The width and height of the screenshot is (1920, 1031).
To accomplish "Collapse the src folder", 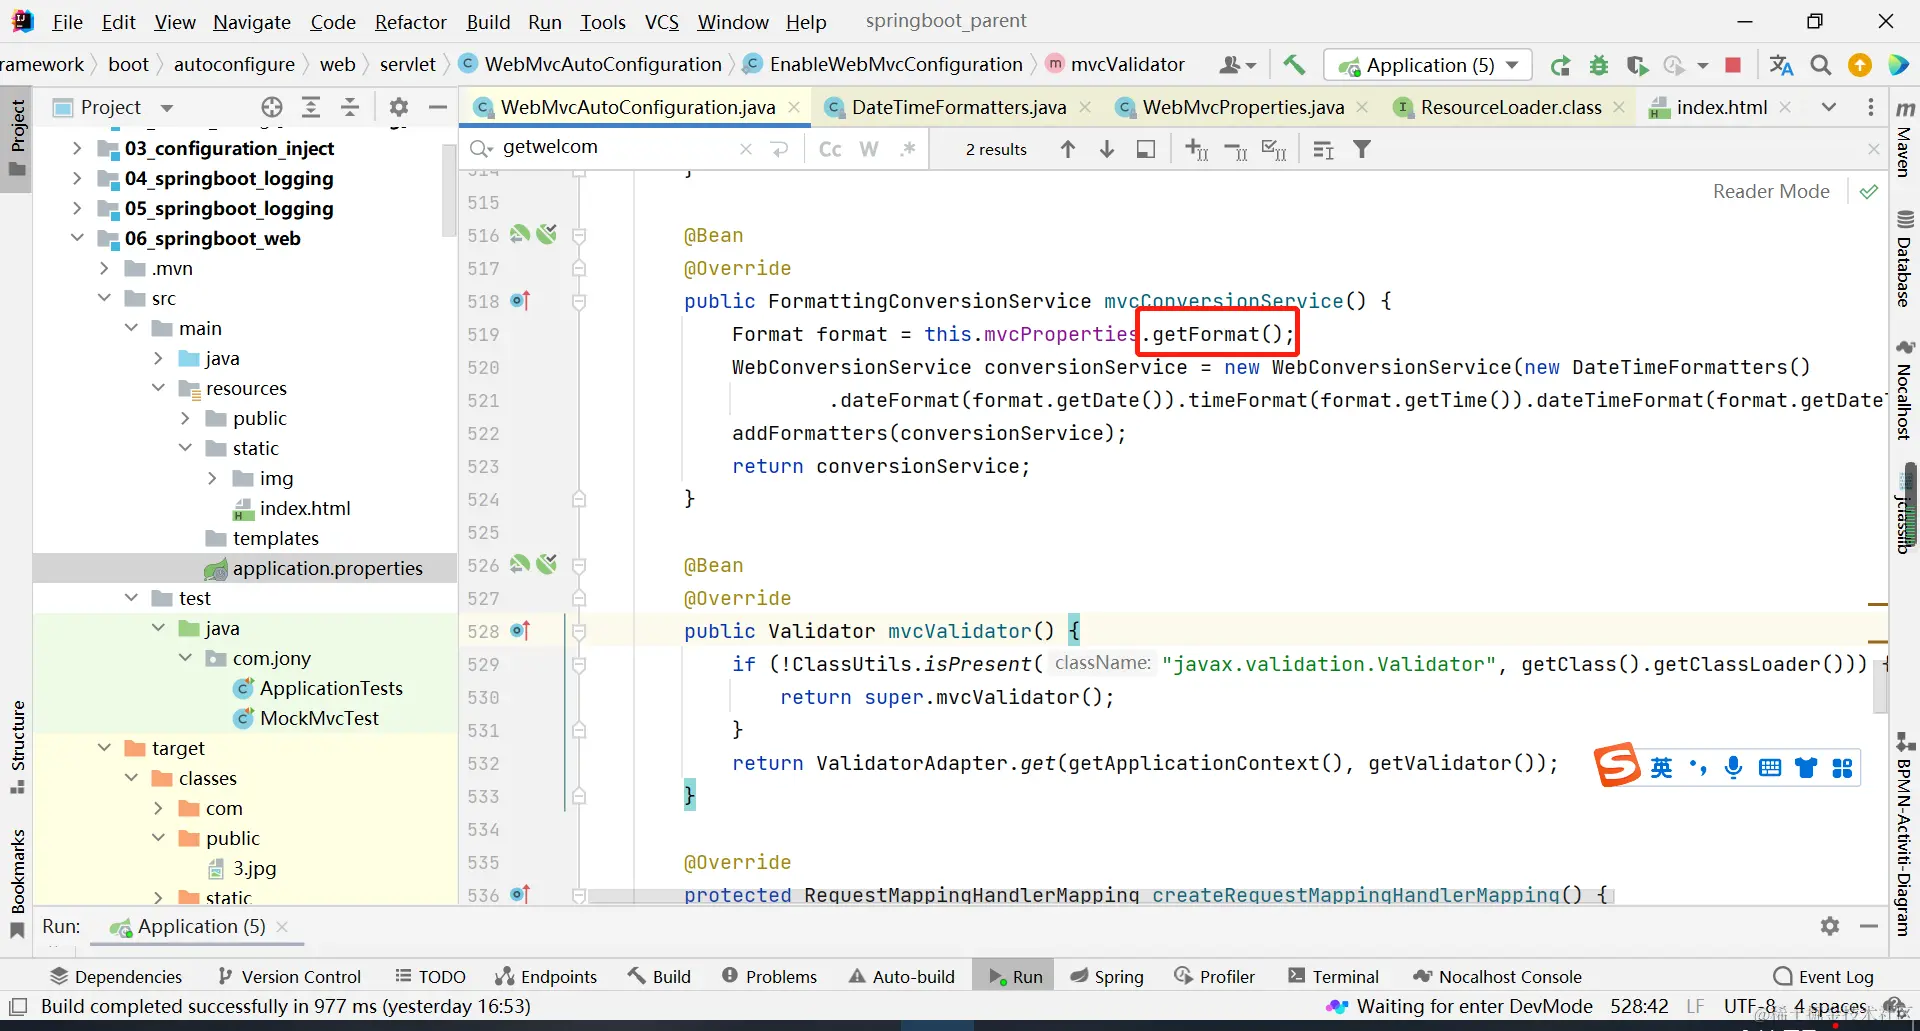I will click(x=104, y=298).
